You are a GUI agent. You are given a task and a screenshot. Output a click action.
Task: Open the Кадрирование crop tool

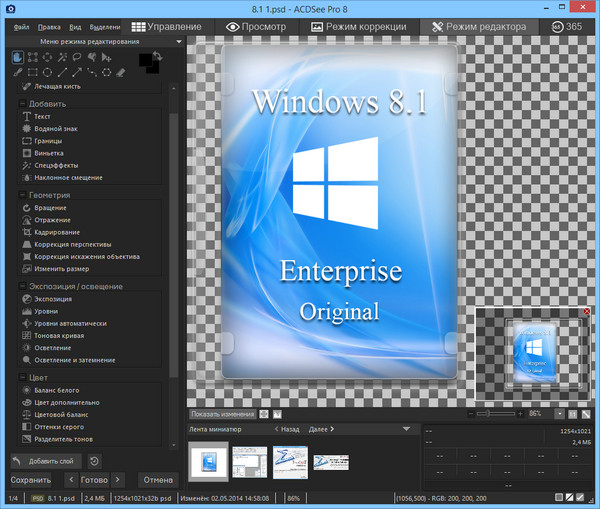[x=58, y=232]
